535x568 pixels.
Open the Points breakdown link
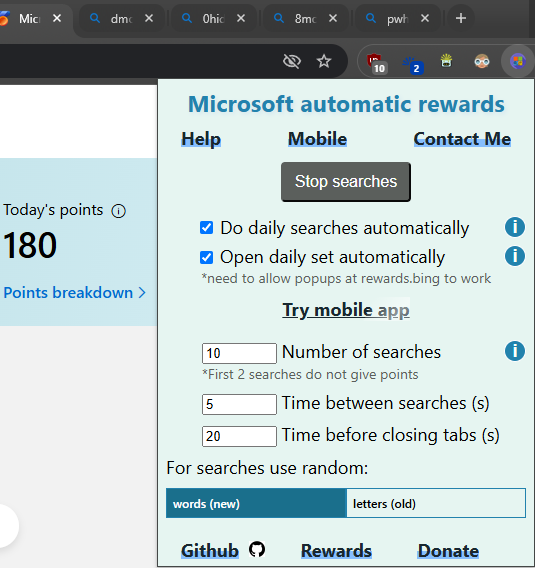click(74, 293)
